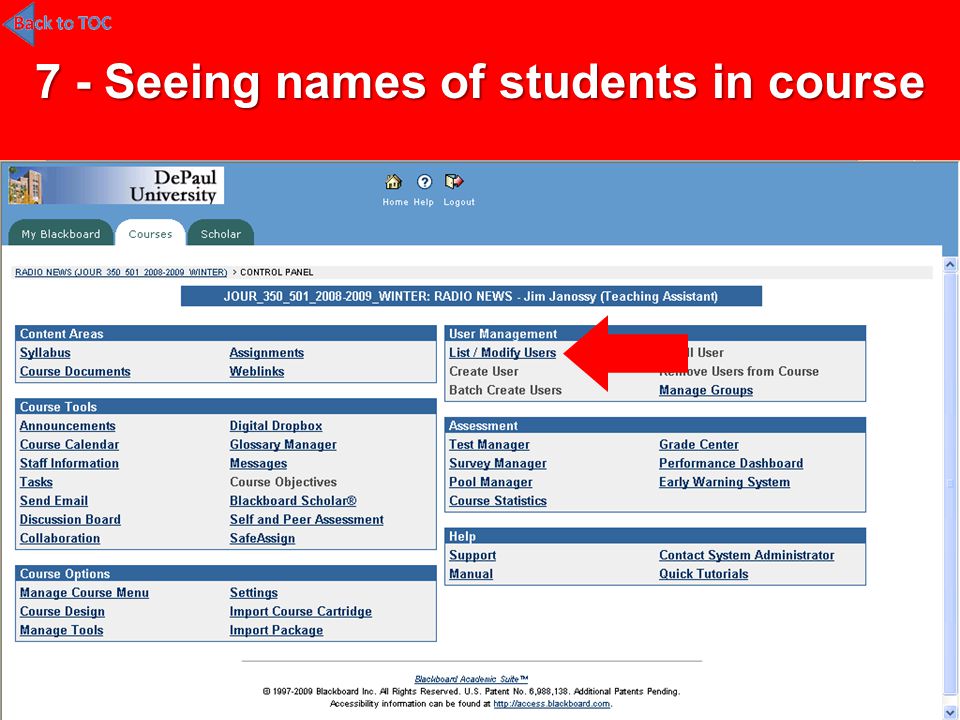Open RADIO NEWS course breadcrumb link
Image resolution: width=960 pixels, height=720 pixels.
point(121,272)
